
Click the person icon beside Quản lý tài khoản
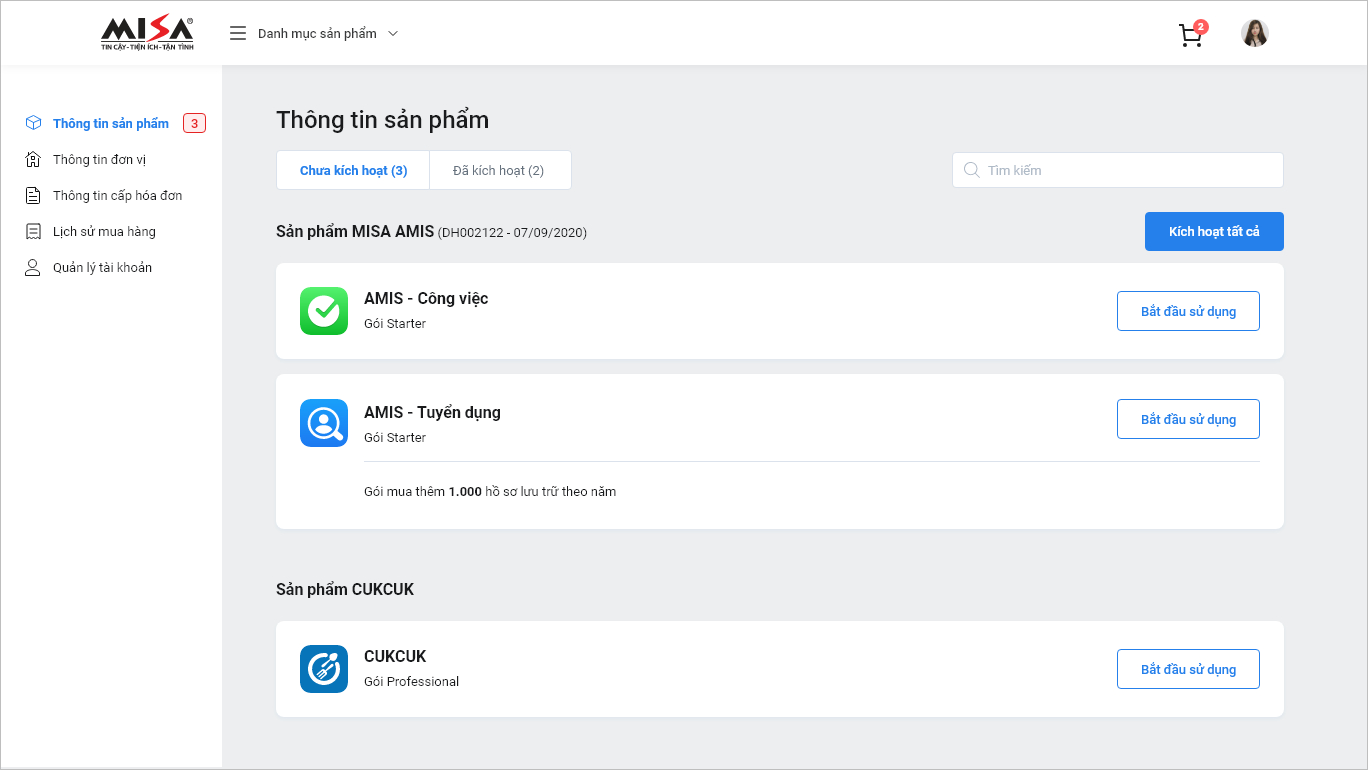point(33,267)
